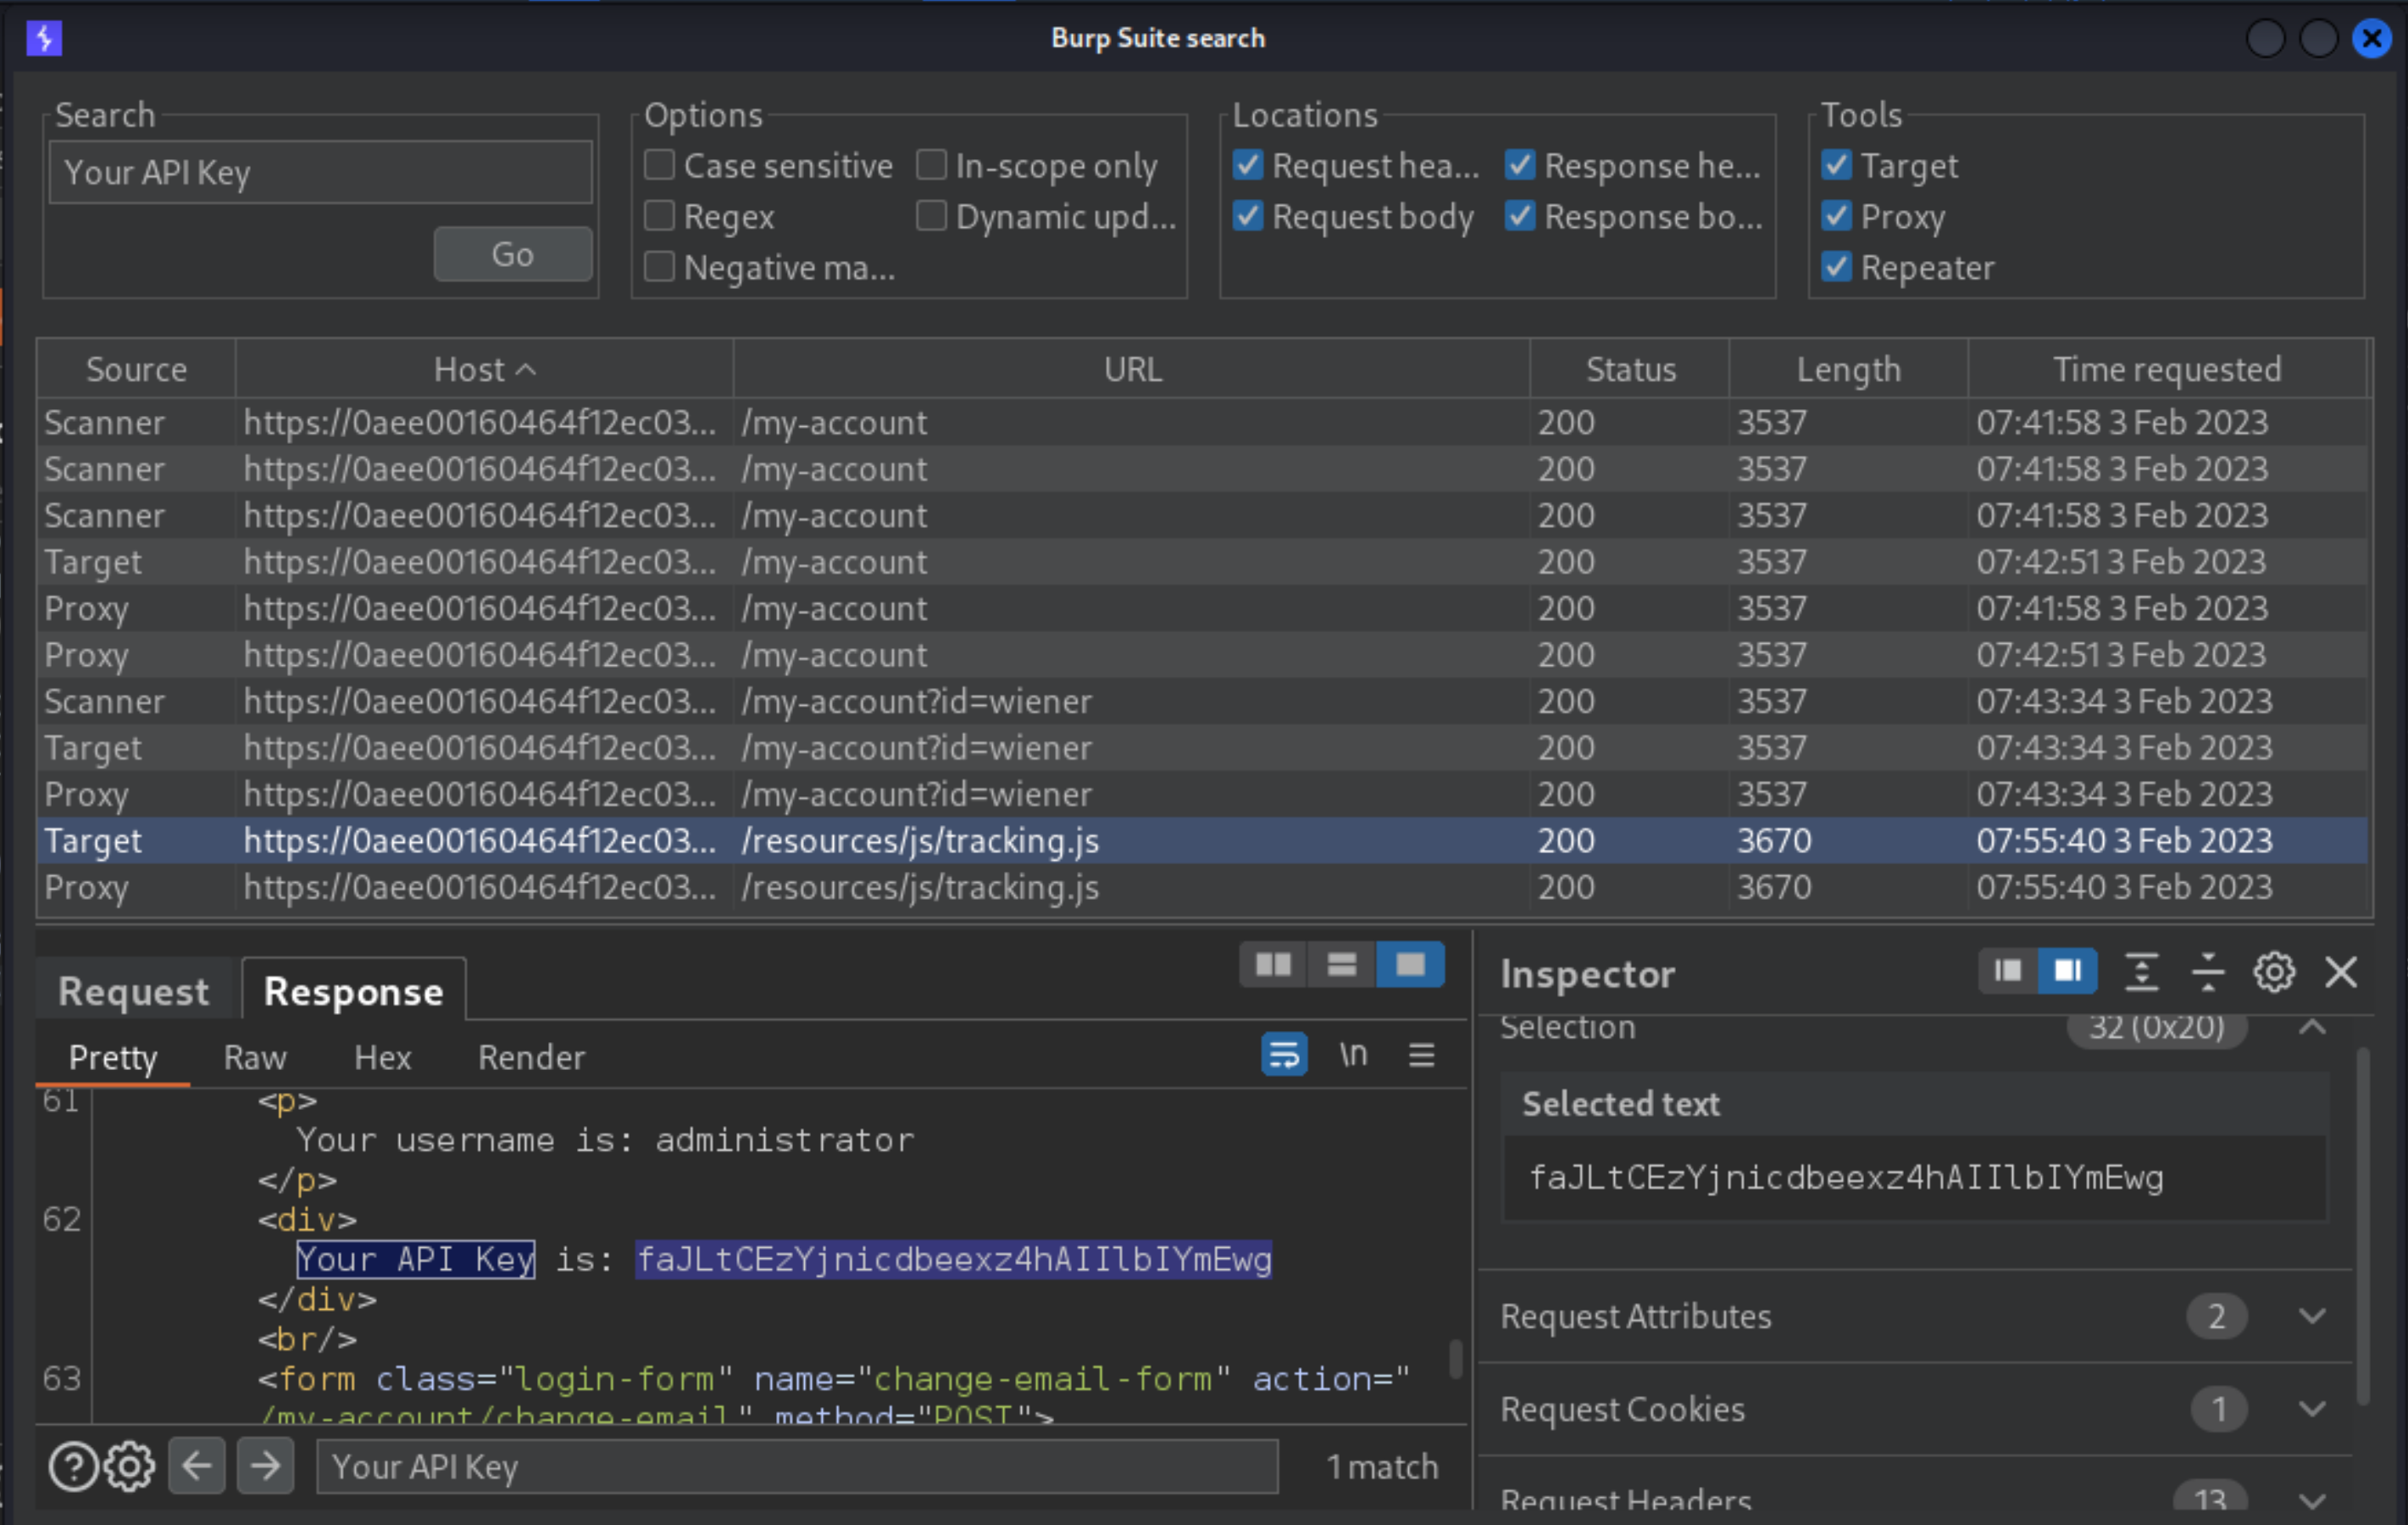2408x1525 pixels.
Task: Open help icon beside response search bar
Action: (73, 1467)
